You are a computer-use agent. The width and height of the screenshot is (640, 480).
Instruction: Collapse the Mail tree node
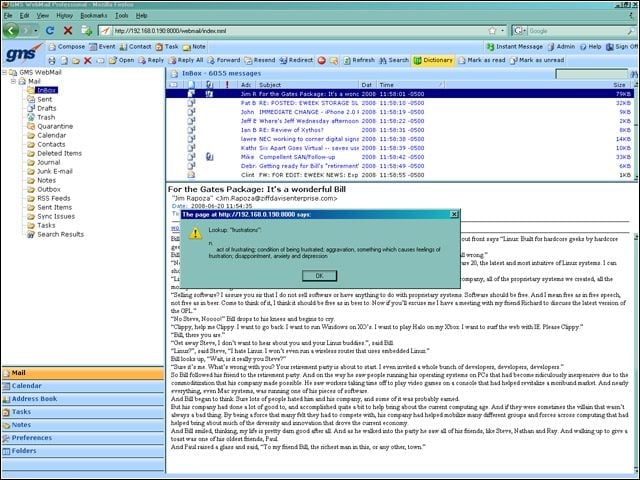pos(13,81)
